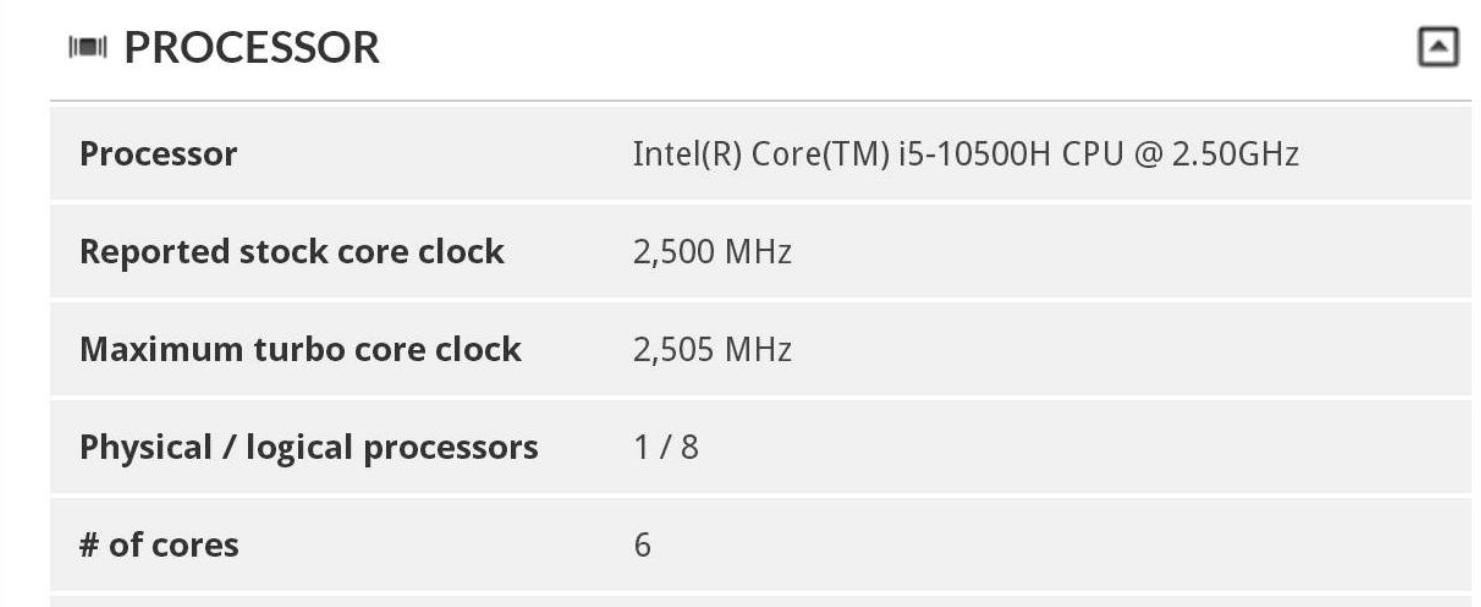Collapse the PROCESSOR section using the arrow
This screenshot has height=607, width=1481.
coord(1440,46)
